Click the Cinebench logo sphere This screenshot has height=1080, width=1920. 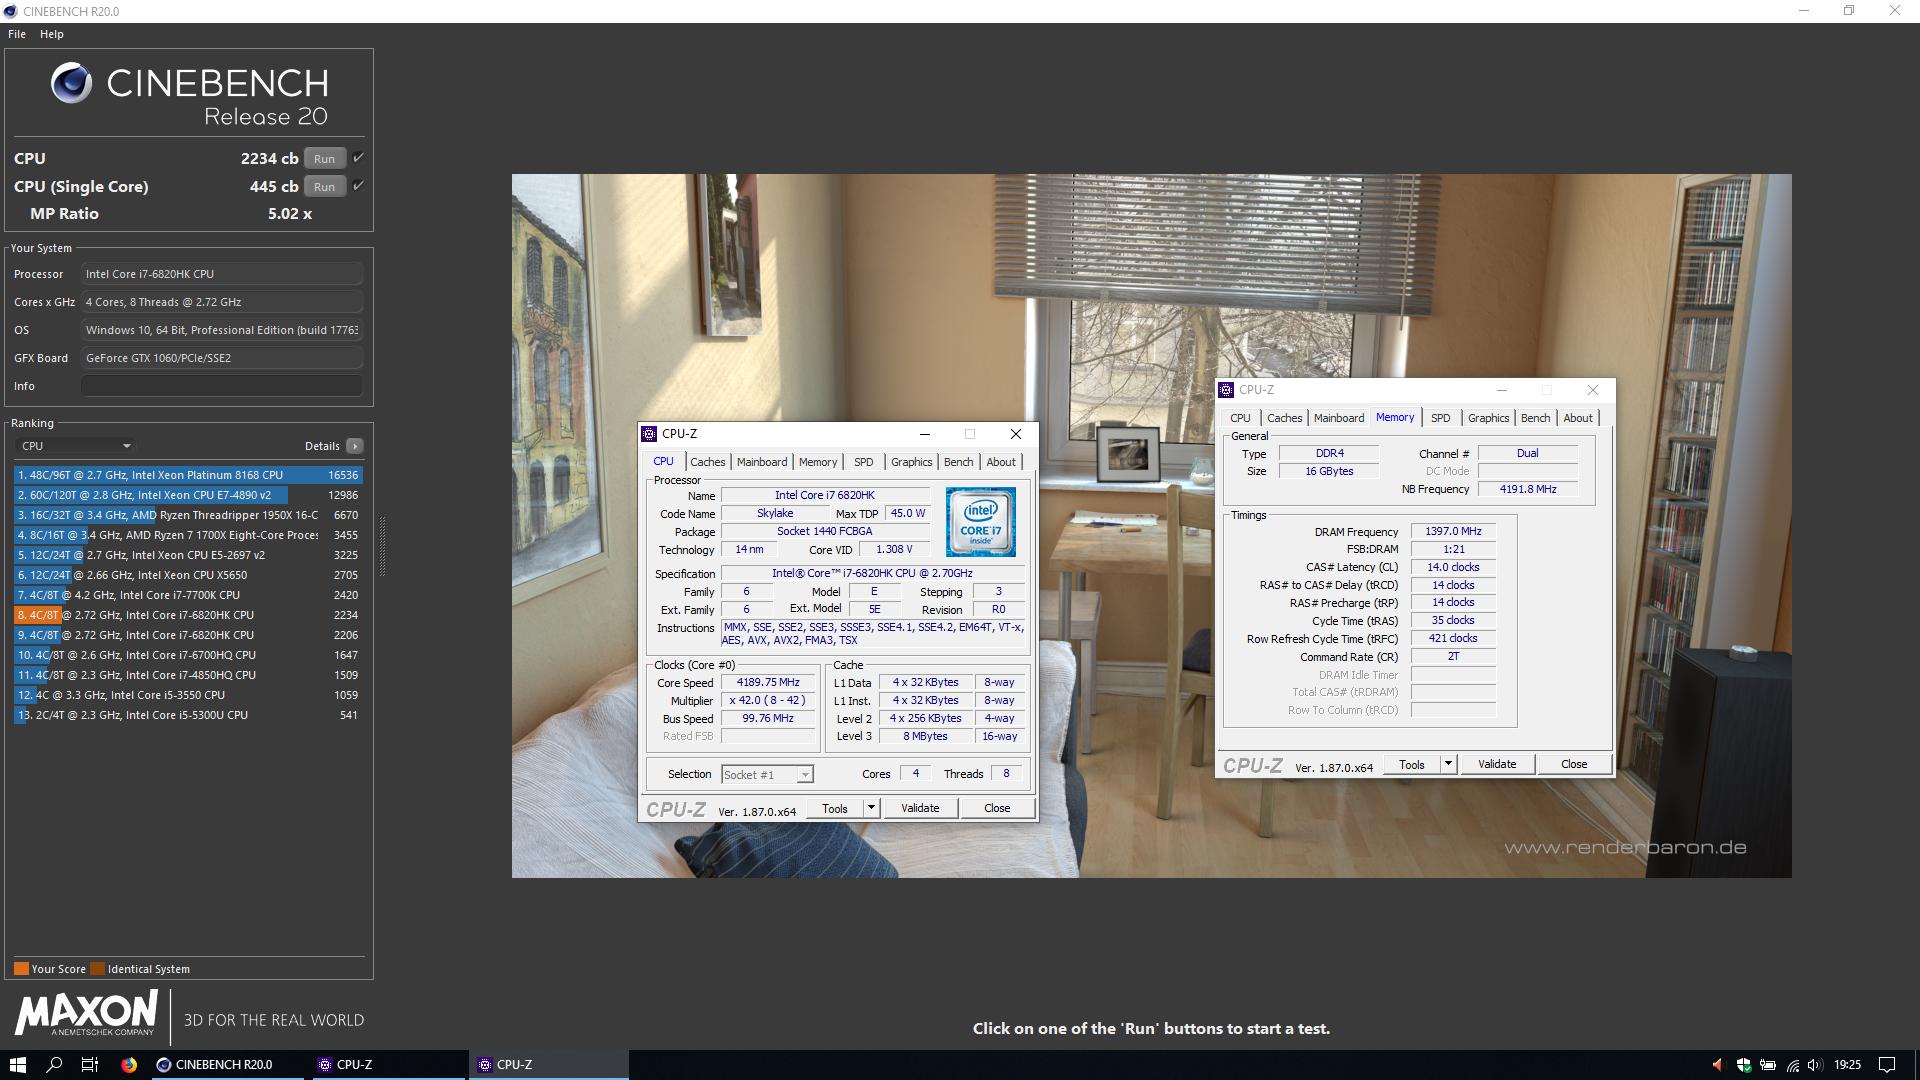point(72,83)
